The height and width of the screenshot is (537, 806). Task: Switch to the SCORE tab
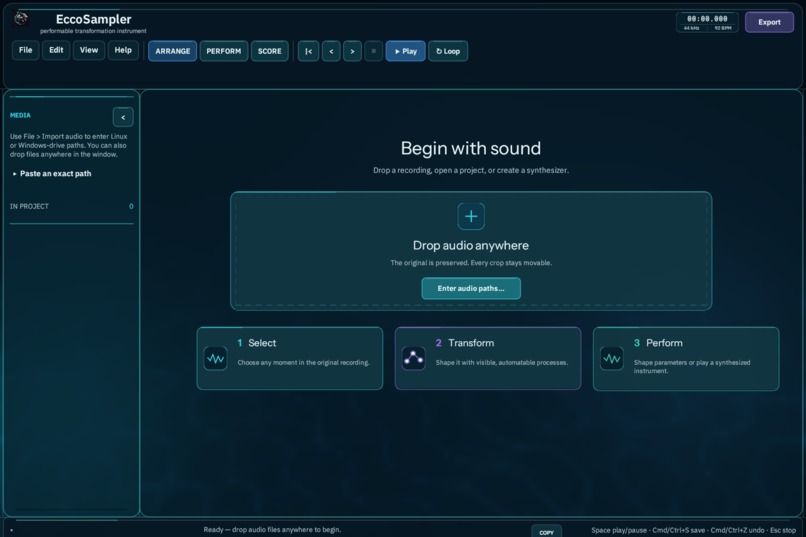click(x=270, y=51)
